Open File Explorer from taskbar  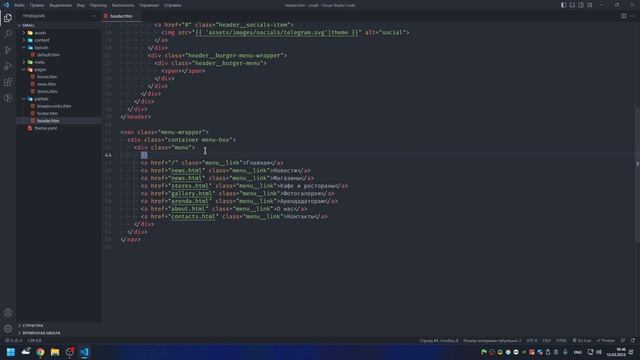pyautogui.click(x=55, y=352)
